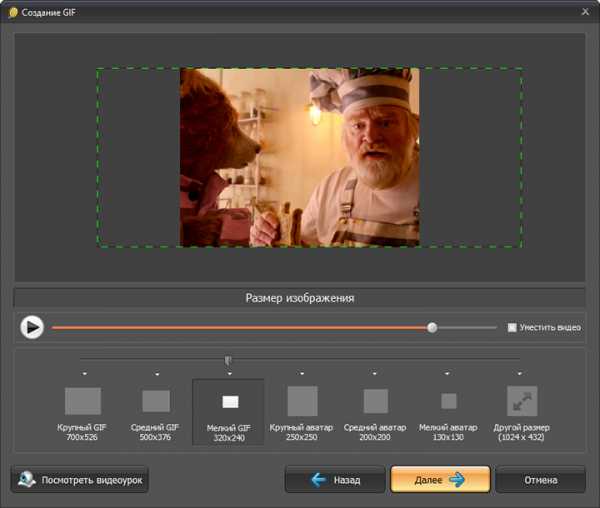Select the Крупный GIF 700x526 size icon

pyautogui.click(x=83, y=401)
